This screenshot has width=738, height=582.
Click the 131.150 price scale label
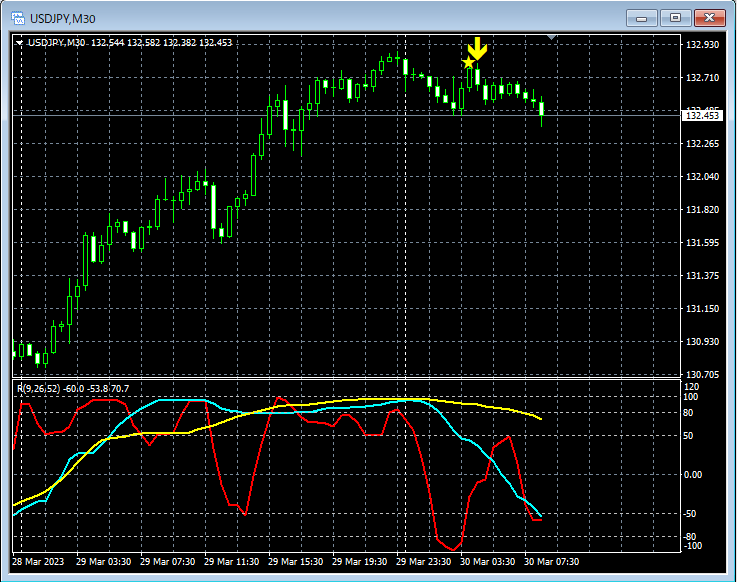tap(702, 309)
